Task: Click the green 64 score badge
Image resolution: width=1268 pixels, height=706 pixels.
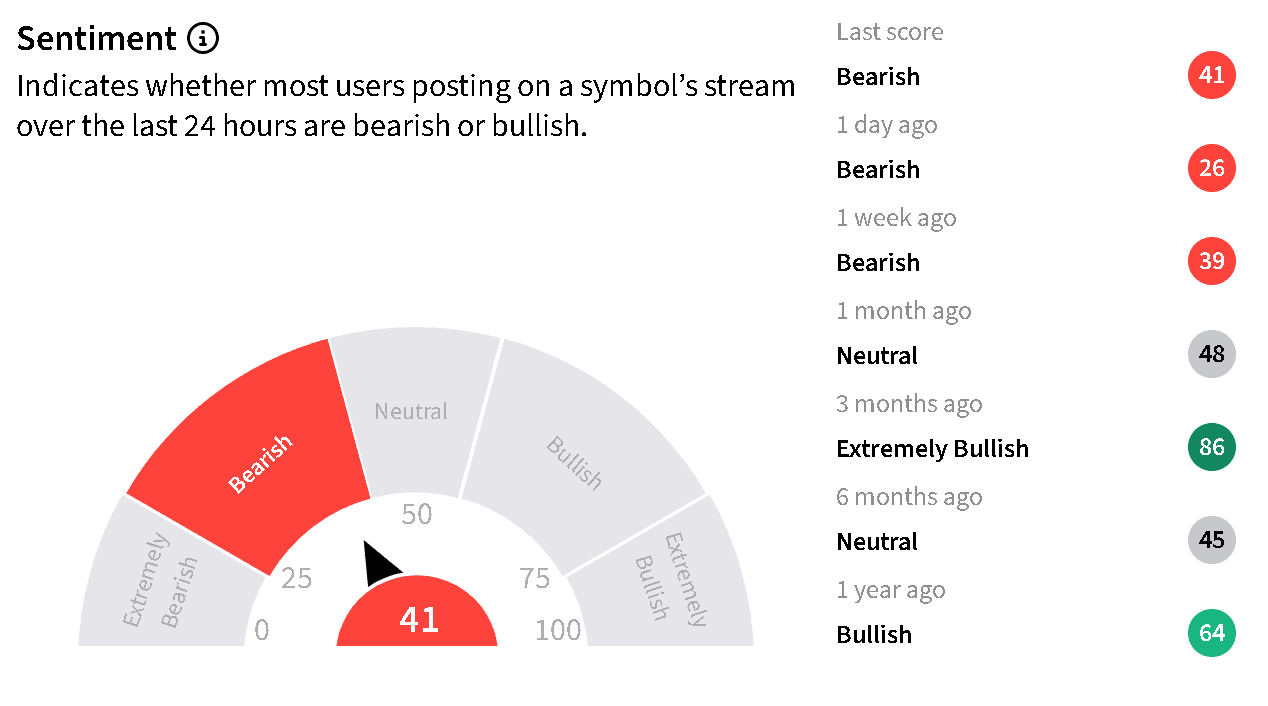Action: click(x=1212, y=633)
